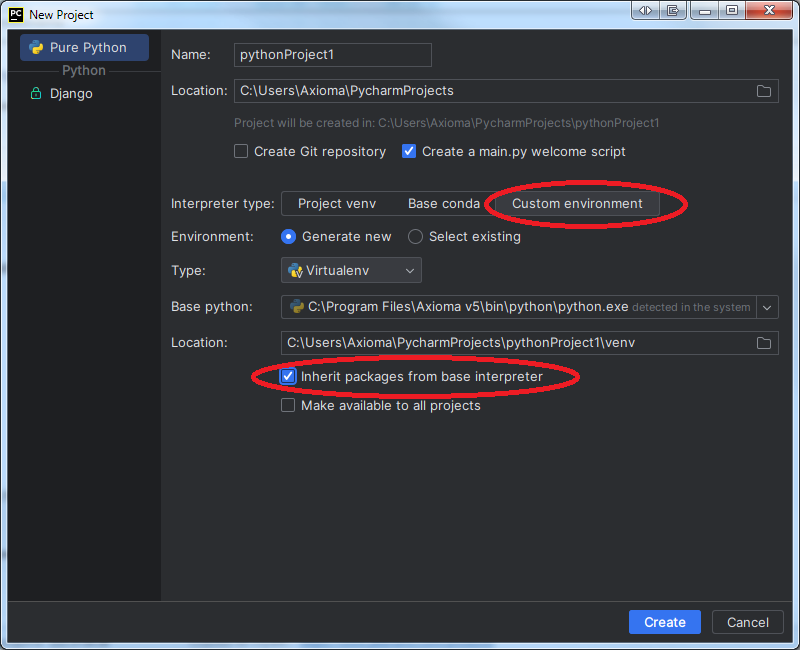Click the PyCharm logo icon in title bar

click(16, 14)
